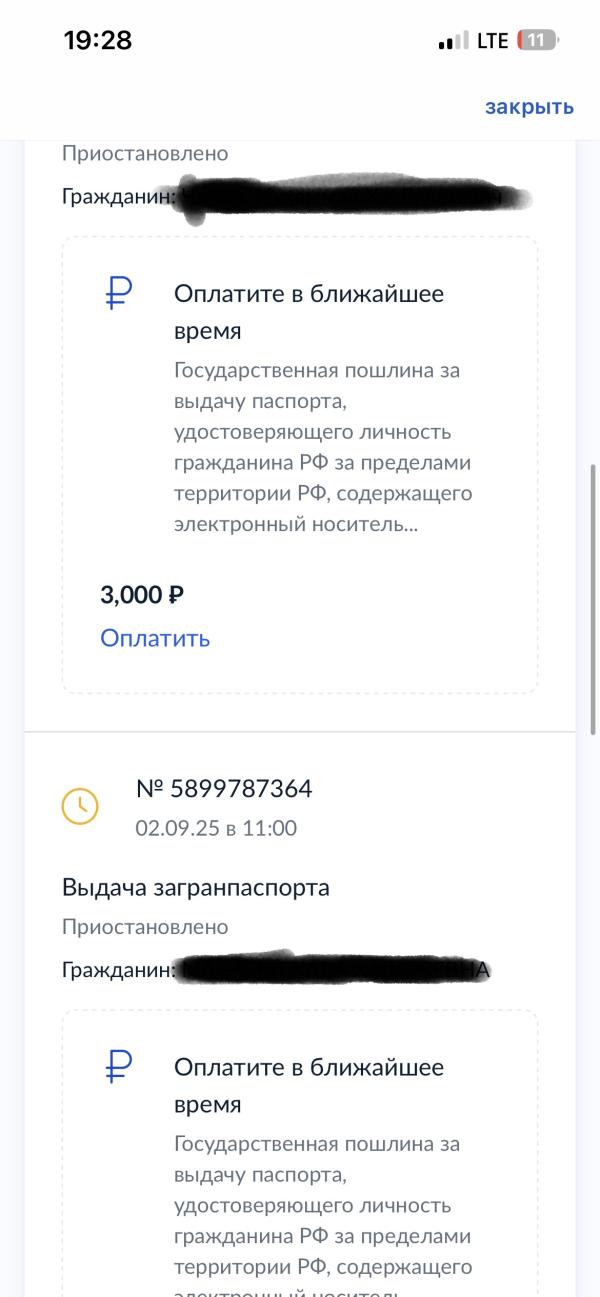Tap the redacted citizen name under «Выдача загранпаспорта»

pyautogui.click(x=335, y=970)
